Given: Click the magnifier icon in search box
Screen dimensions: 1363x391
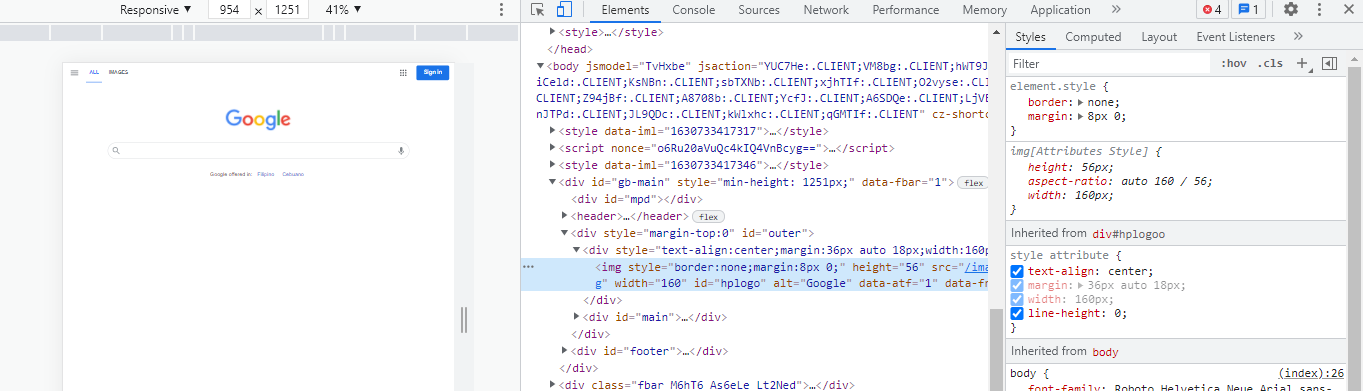Looking at the screenshot, I should [x=117, y=151].
